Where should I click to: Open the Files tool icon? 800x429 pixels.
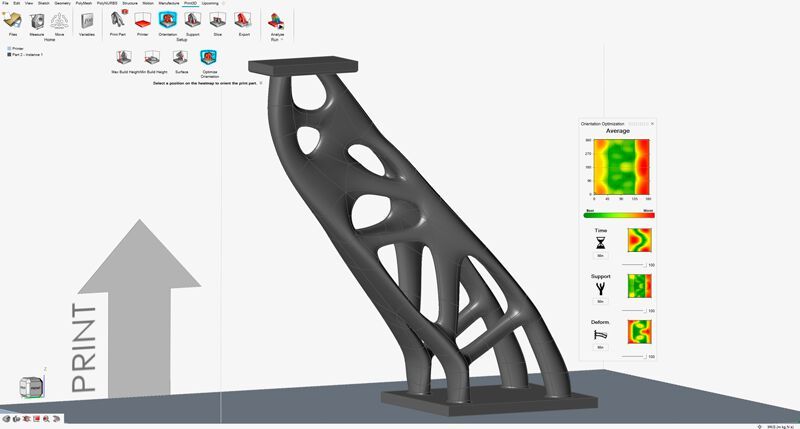[13, 20]
